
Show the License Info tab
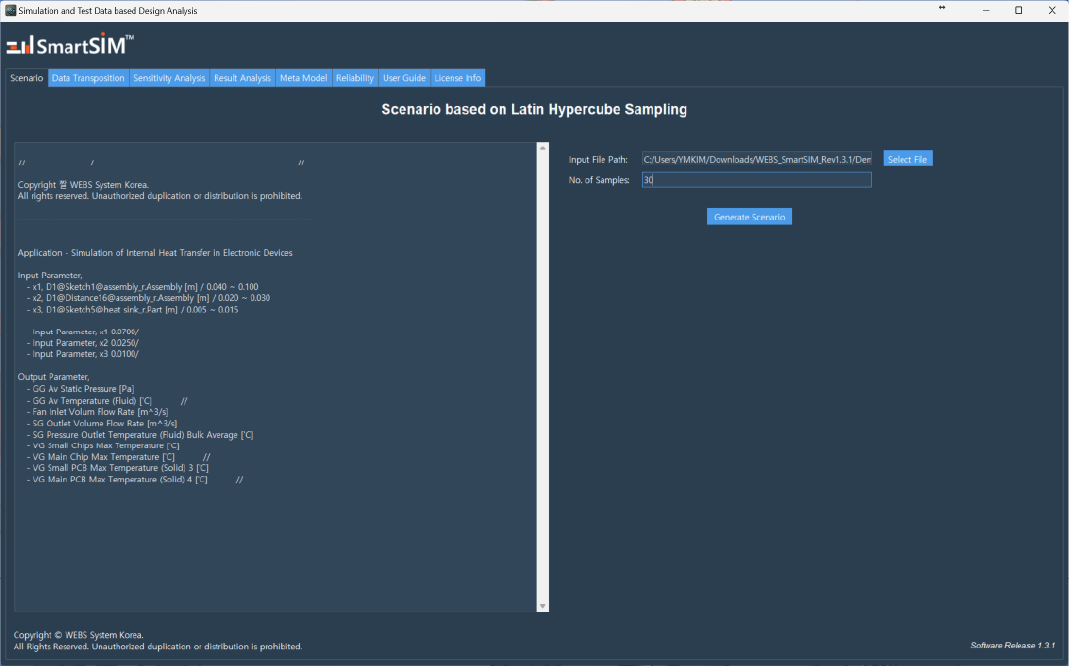[457, 78]
